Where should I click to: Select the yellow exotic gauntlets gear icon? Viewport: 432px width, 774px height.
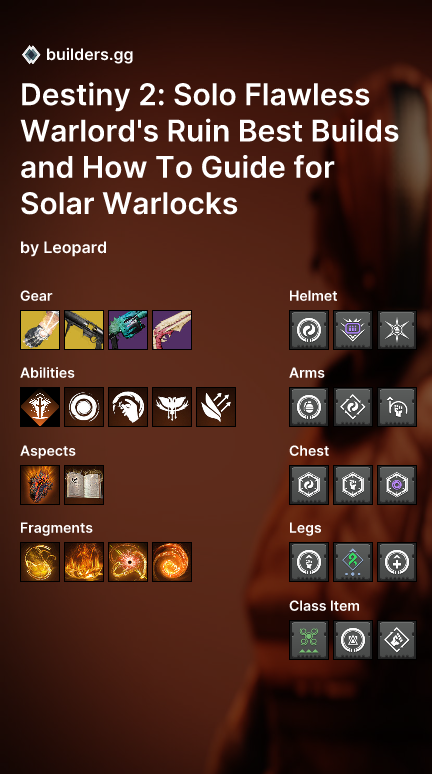(x=40, y=330)
